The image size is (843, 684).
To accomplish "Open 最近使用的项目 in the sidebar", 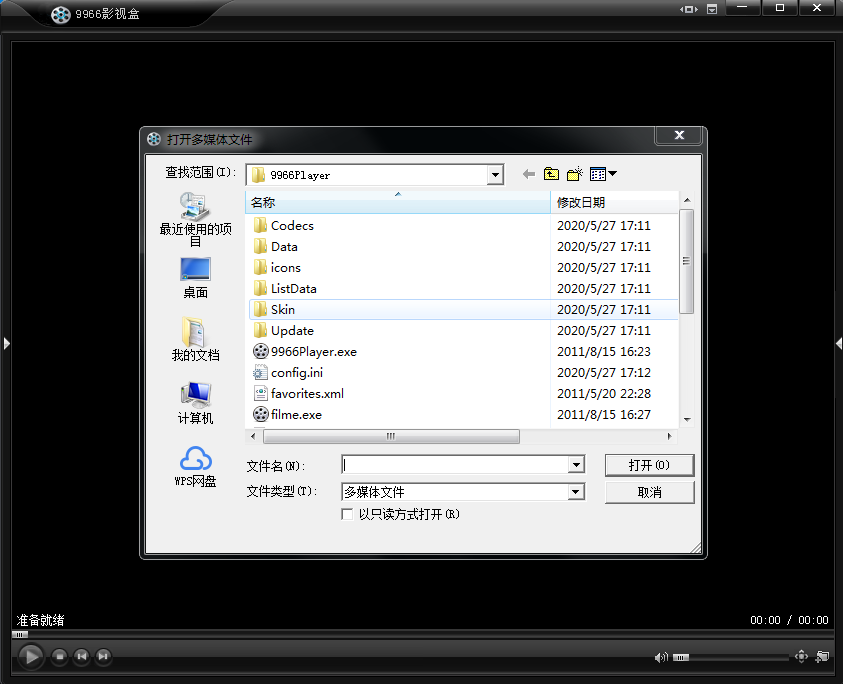I will pos(195,219).
